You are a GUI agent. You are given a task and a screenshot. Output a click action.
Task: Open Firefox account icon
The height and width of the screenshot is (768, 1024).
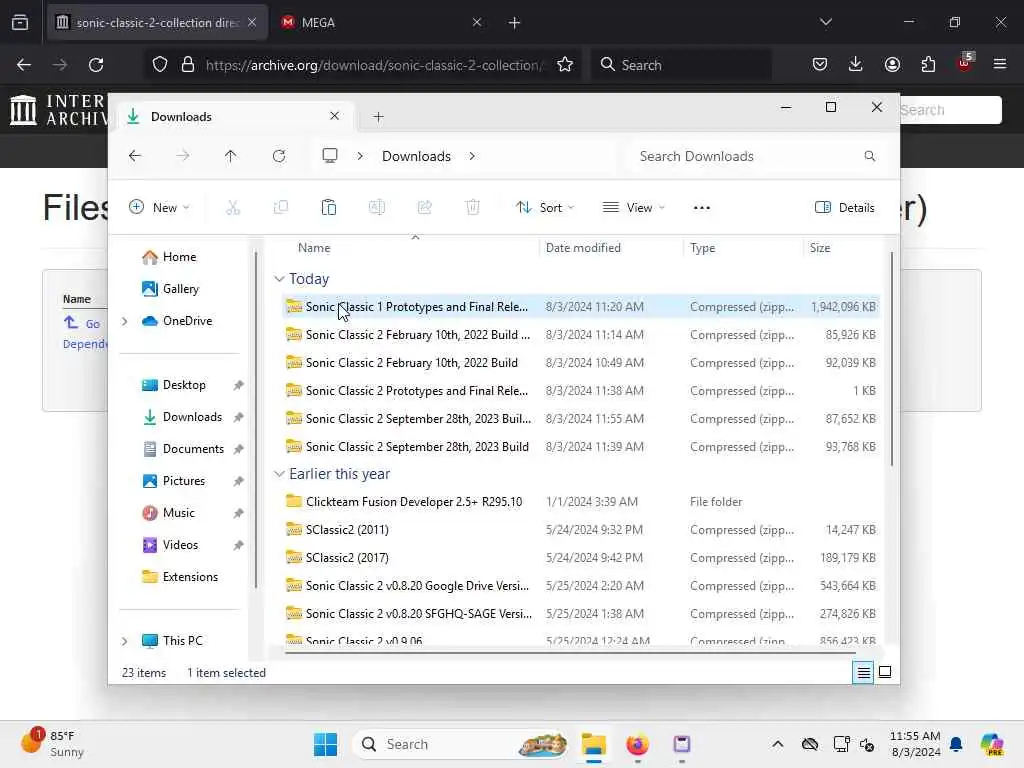(892, 65)
